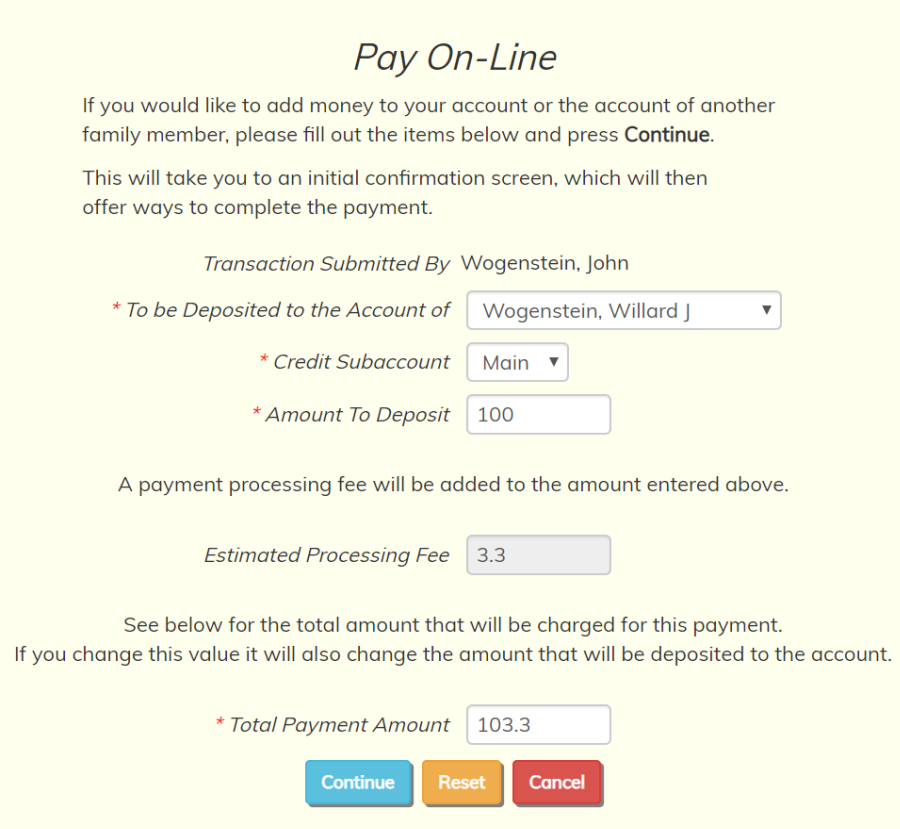The image size is (900, 829).
Task: Click the red Cancel button
Action: click(557, 782)
